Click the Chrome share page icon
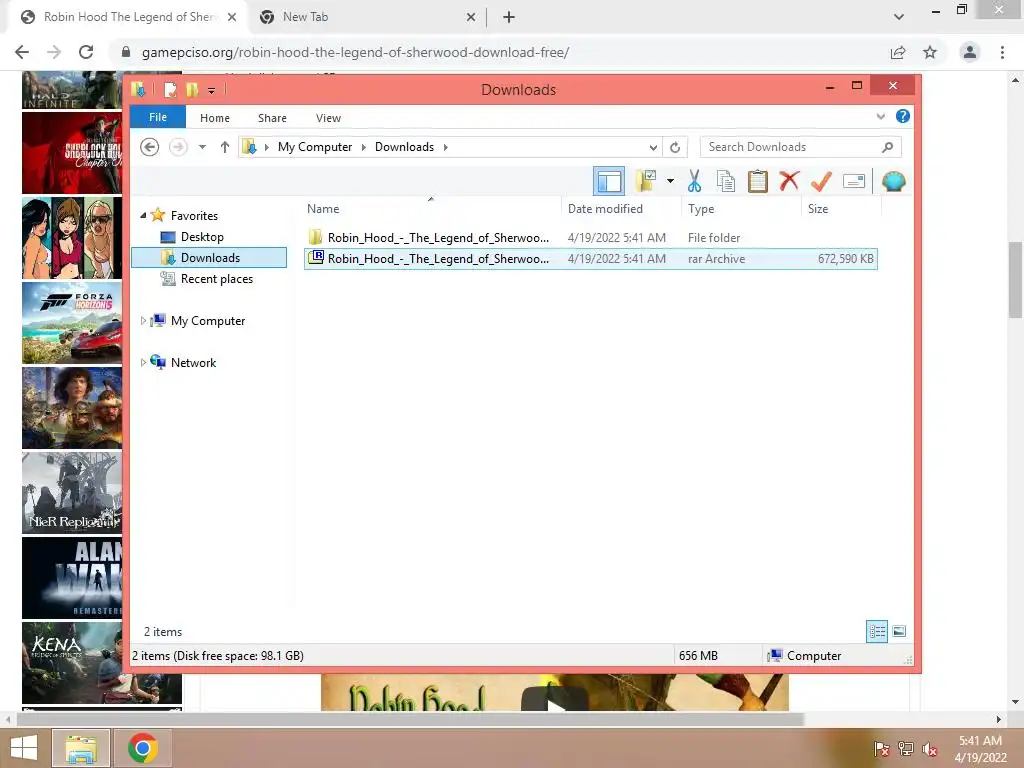 pos(898,52)
